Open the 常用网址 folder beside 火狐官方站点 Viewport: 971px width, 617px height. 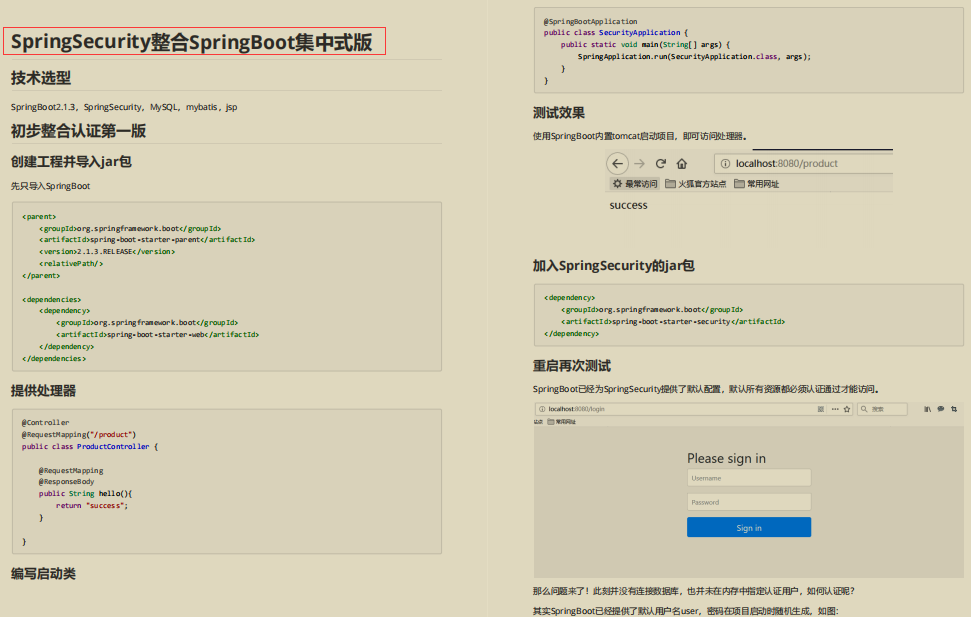[757, 184]
